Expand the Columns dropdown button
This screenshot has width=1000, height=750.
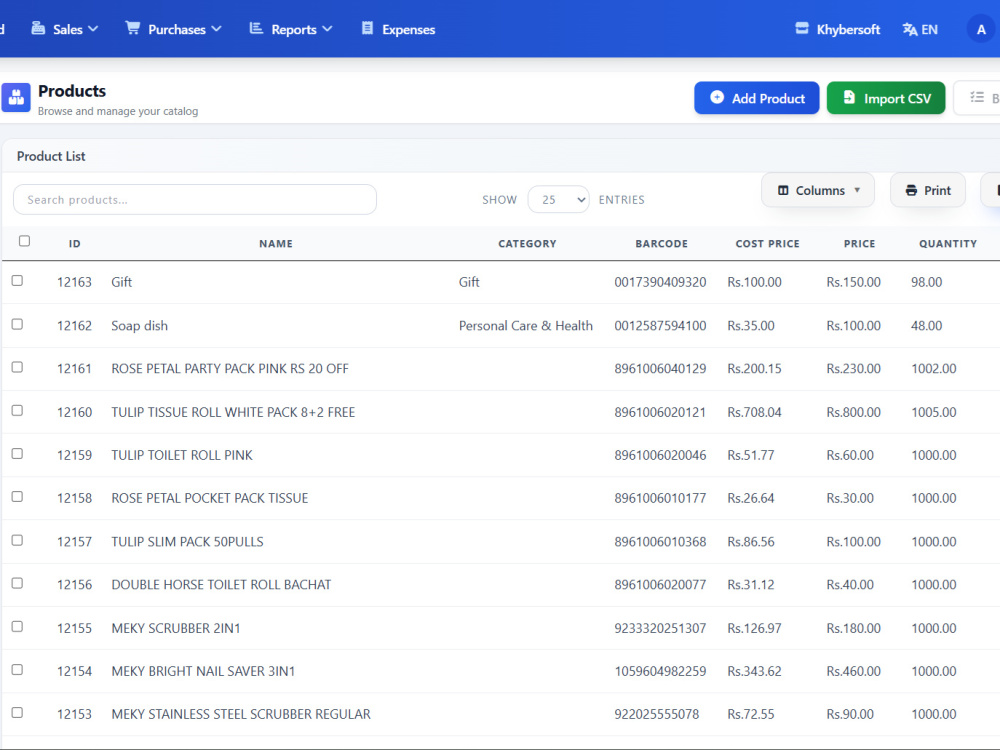pyautogui.click(x=818, y=190)
